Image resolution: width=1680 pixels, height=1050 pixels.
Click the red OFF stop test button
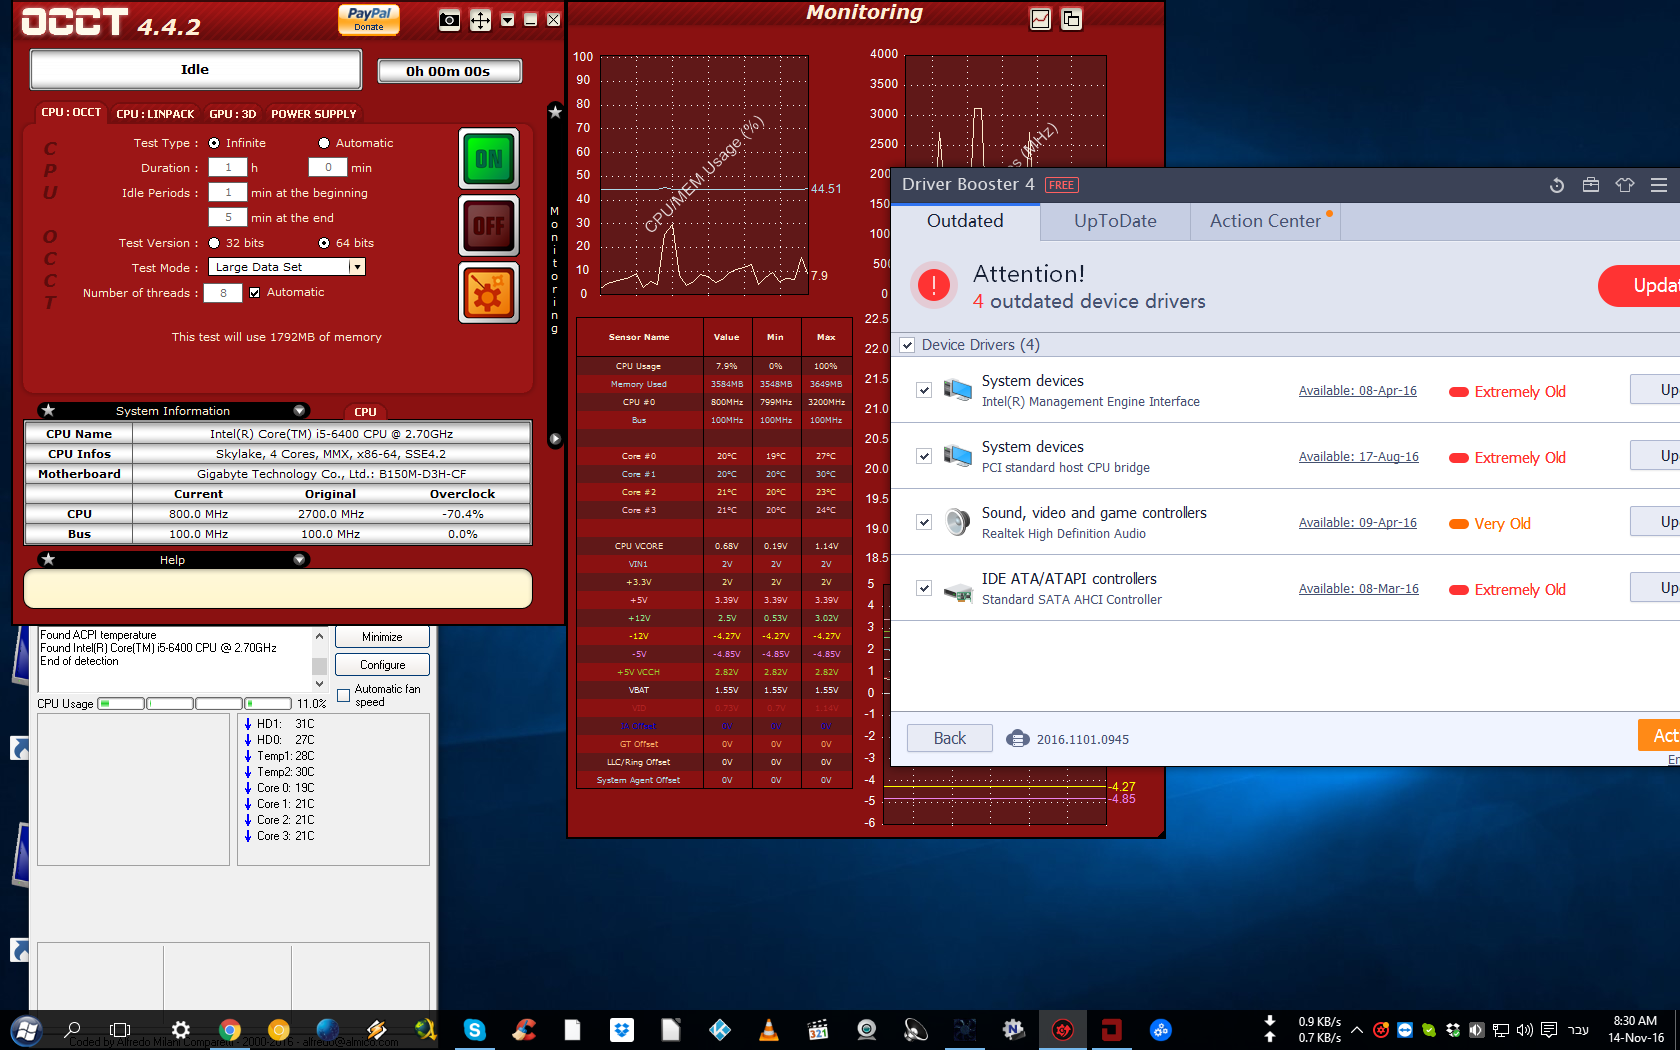(x=488, y=226)
